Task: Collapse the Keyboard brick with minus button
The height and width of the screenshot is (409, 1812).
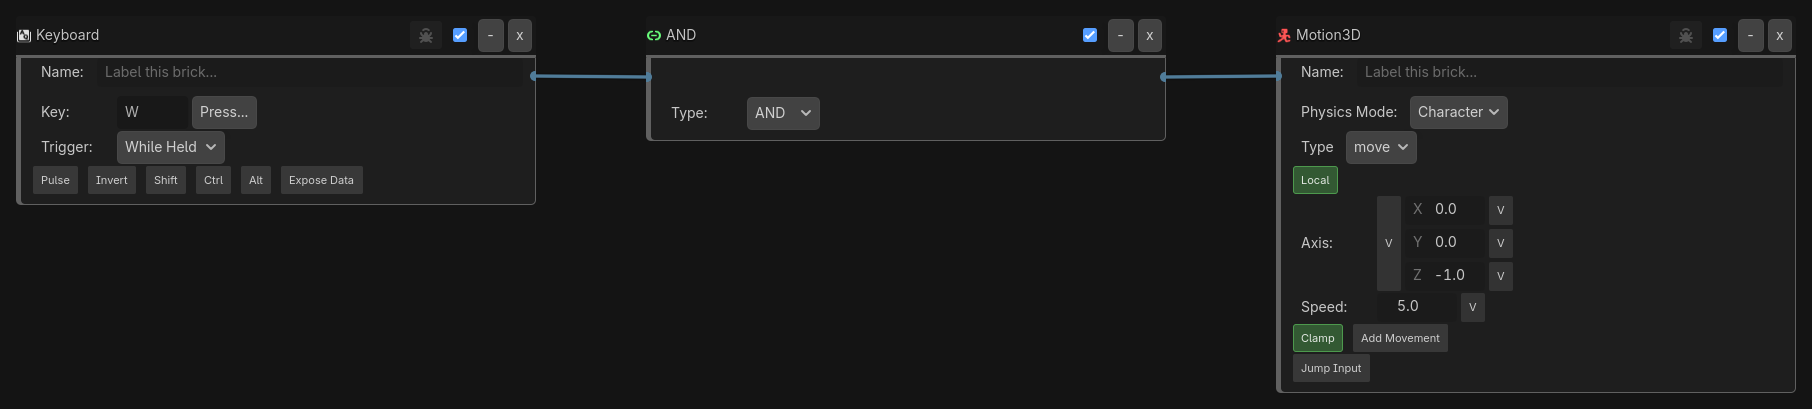Action: 490,35
